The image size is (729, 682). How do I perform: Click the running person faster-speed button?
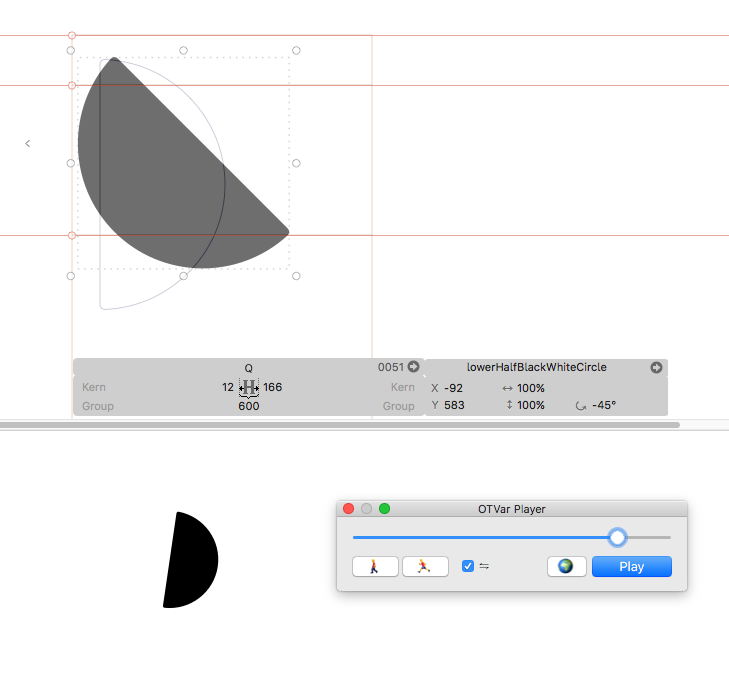tap(425, 567)
